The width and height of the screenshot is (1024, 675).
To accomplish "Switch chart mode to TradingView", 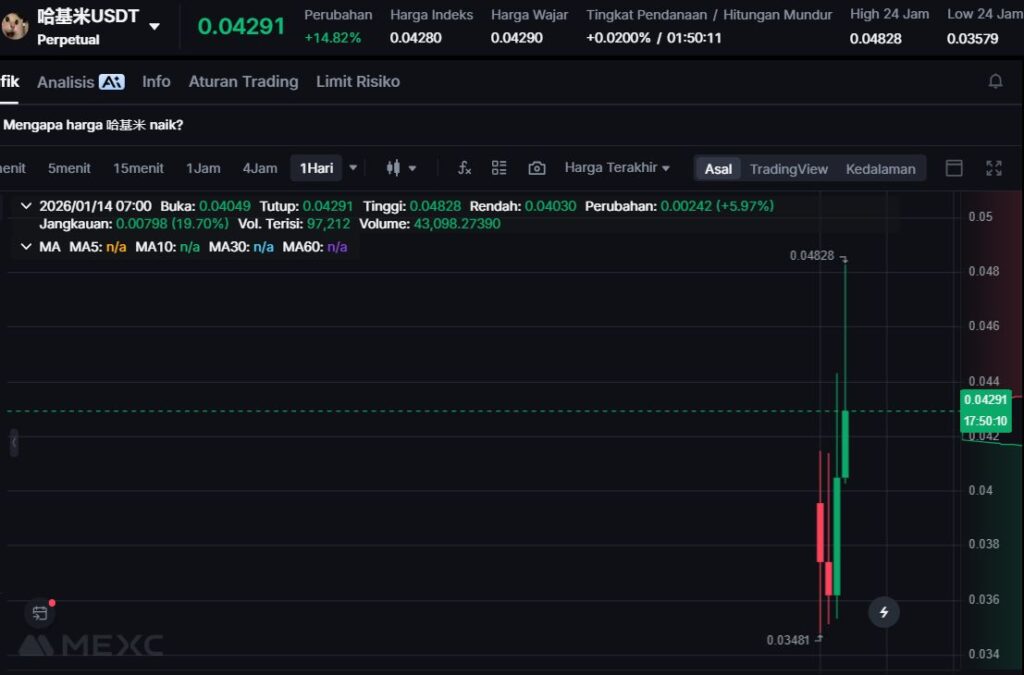I will [788, 169].
